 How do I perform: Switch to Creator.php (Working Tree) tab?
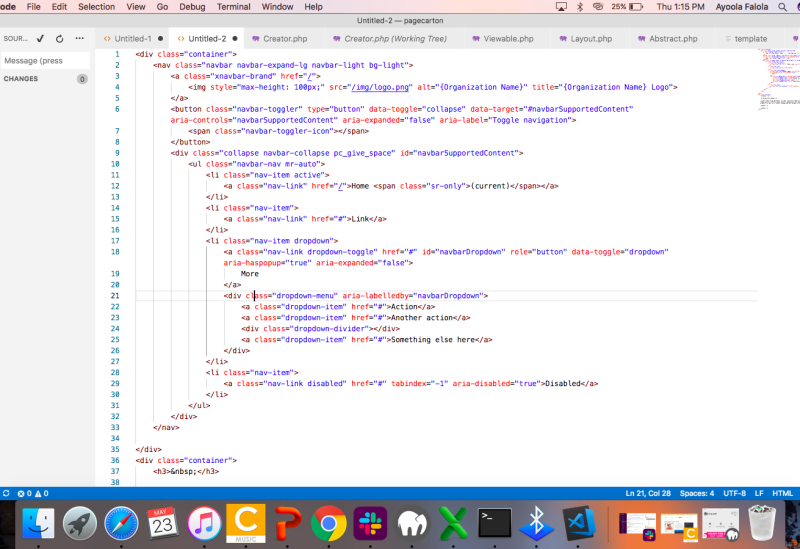pos(395,38)
